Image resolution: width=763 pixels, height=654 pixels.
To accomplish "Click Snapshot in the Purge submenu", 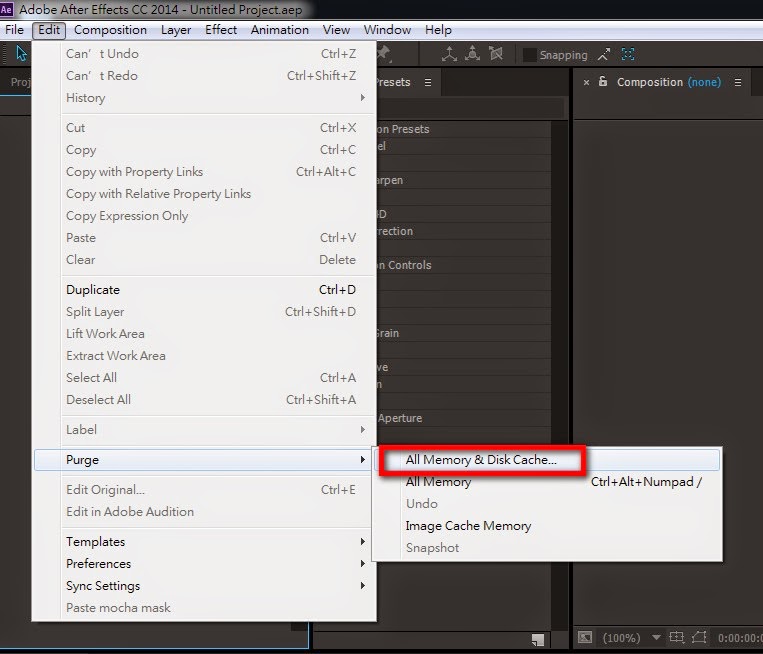I will coord(548,547).
